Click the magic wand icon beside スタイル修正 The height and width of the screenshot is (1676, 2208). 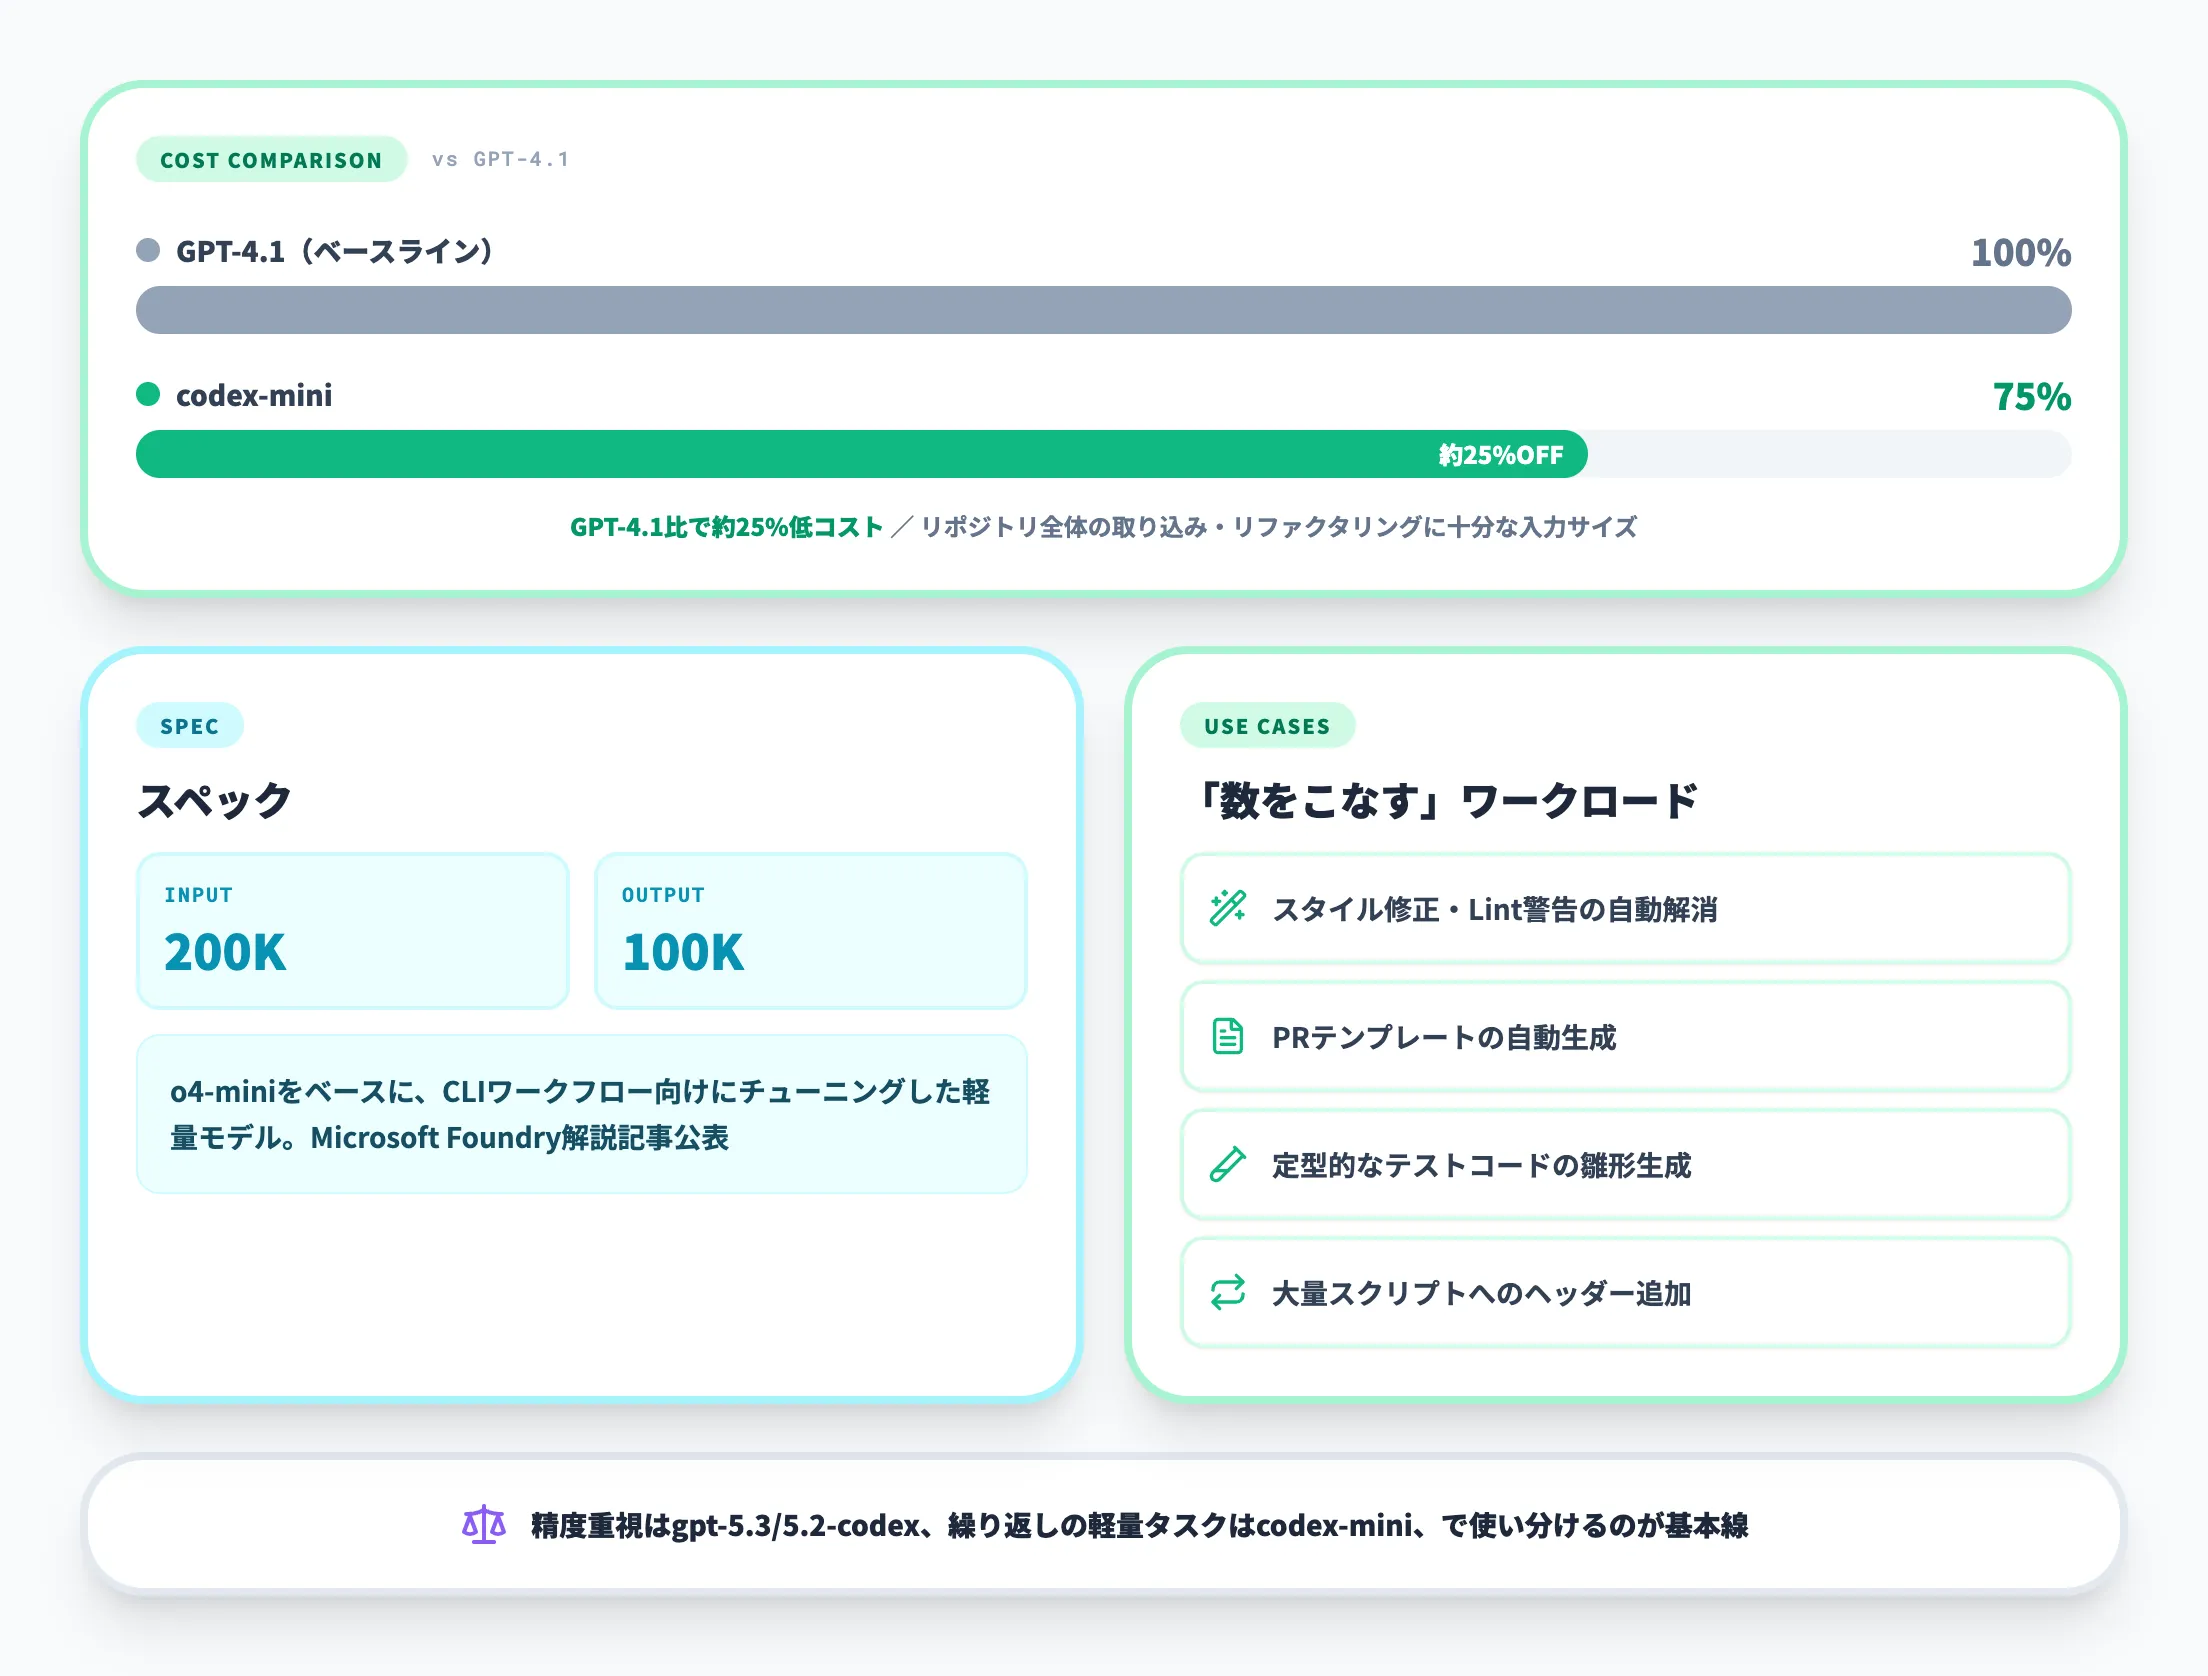click(x=1227, y=908)
